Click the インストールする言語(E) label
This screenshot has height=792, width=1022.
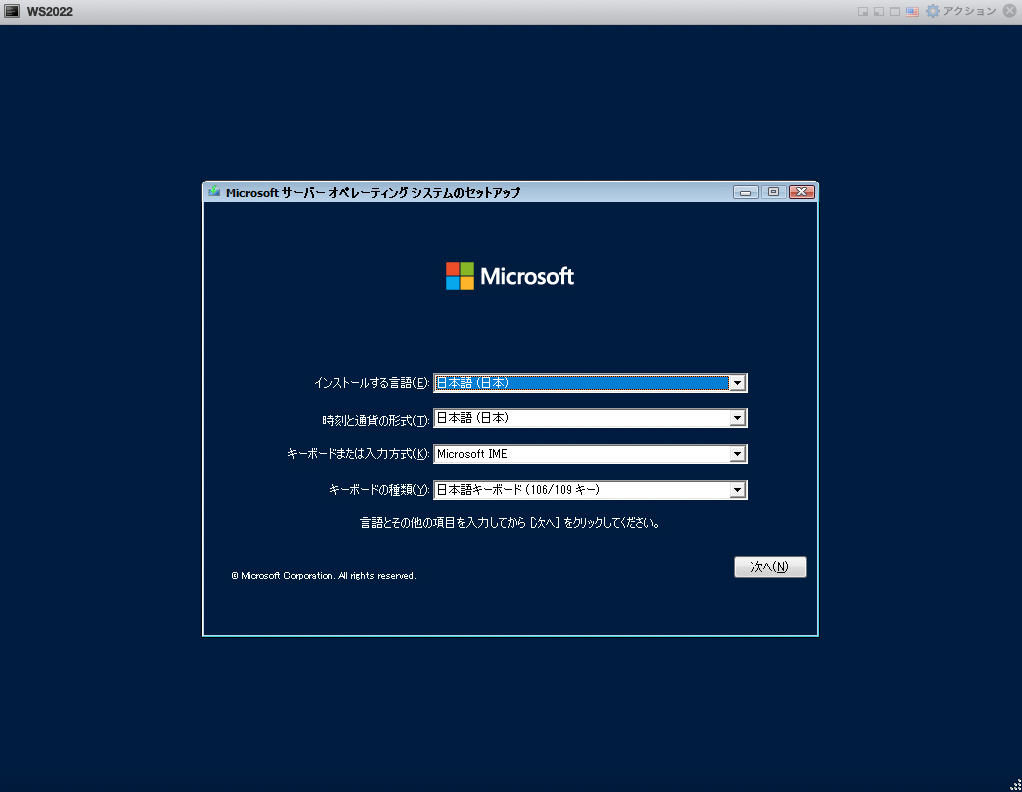point(372,383)
